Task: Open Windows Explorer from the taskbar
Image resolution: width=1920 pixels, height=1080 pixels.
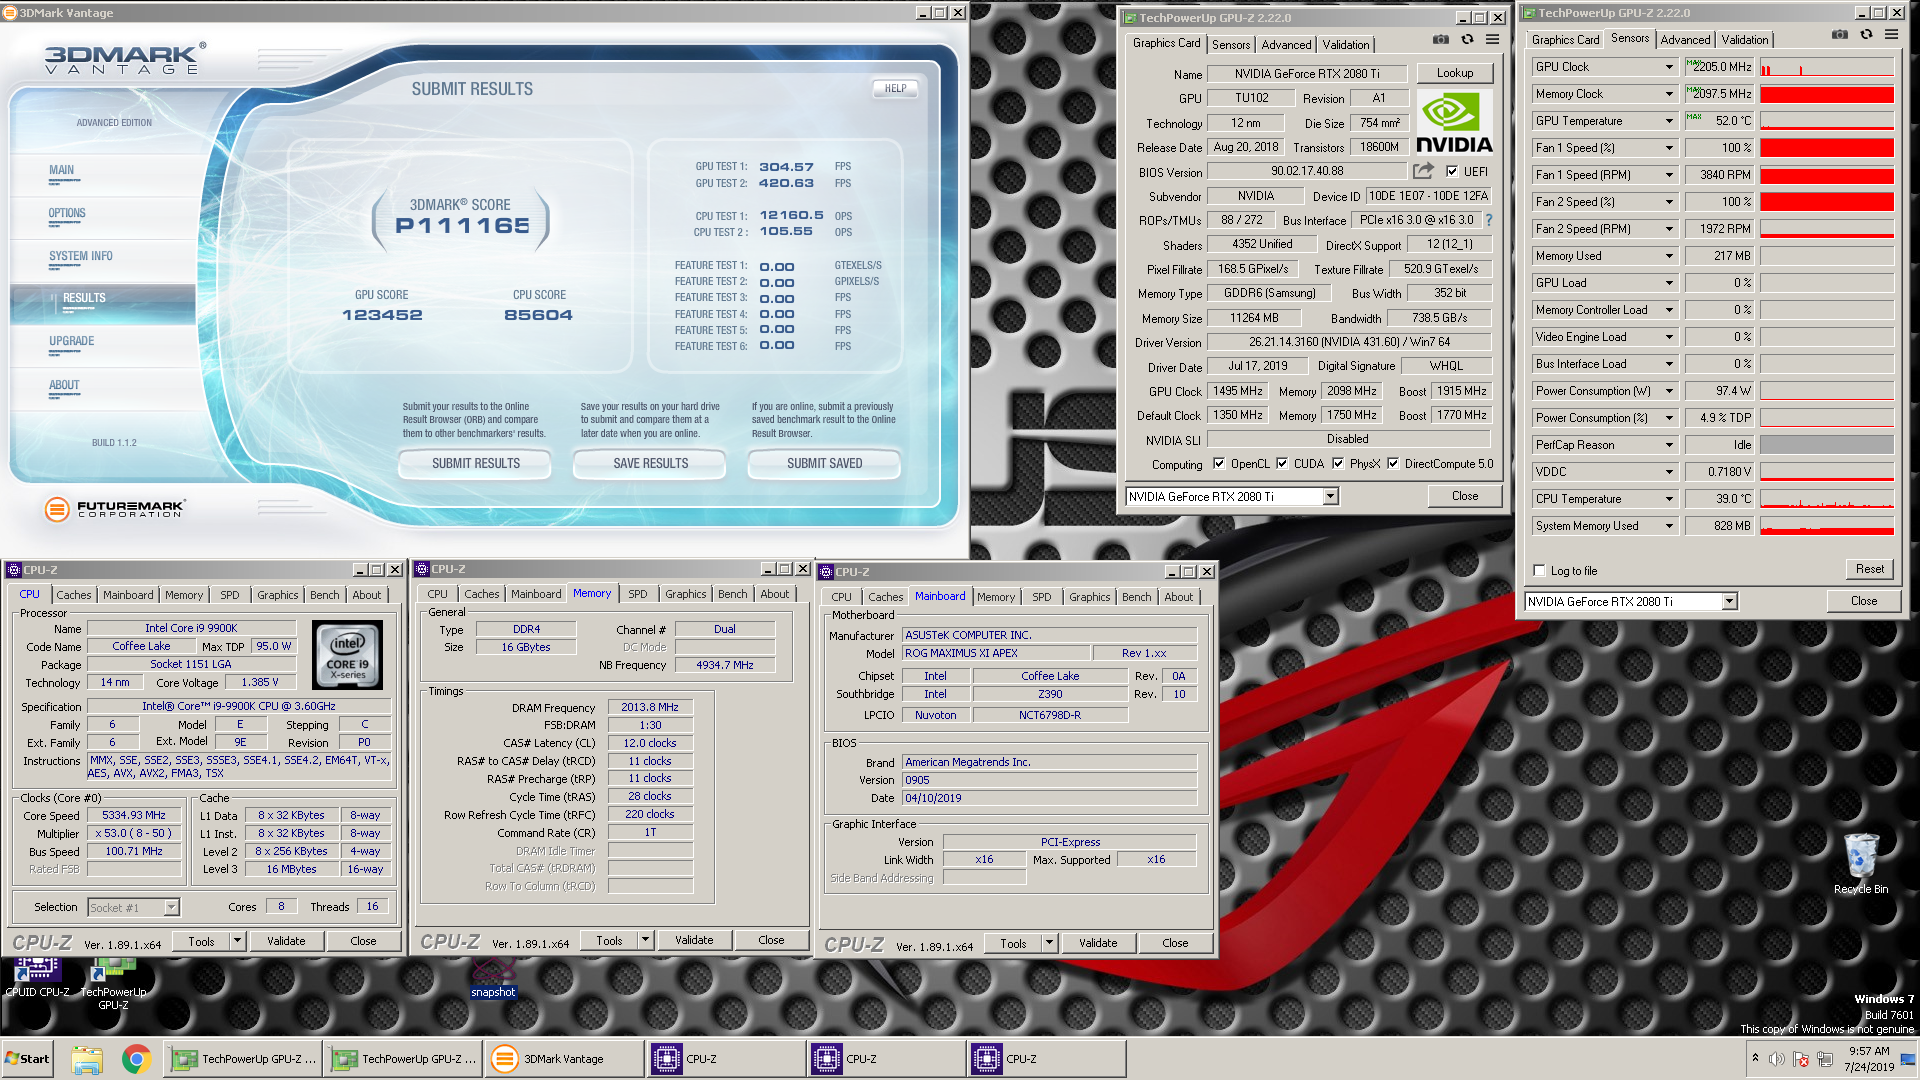Action: click(x=87, y=1059)
